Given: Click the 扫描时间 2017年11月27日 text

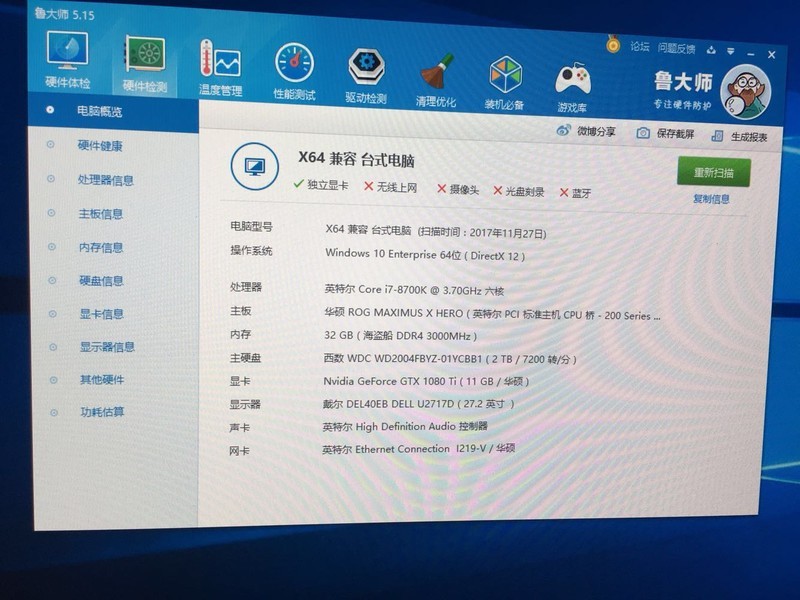Looking at the screenshot, I should click(482, 233).
